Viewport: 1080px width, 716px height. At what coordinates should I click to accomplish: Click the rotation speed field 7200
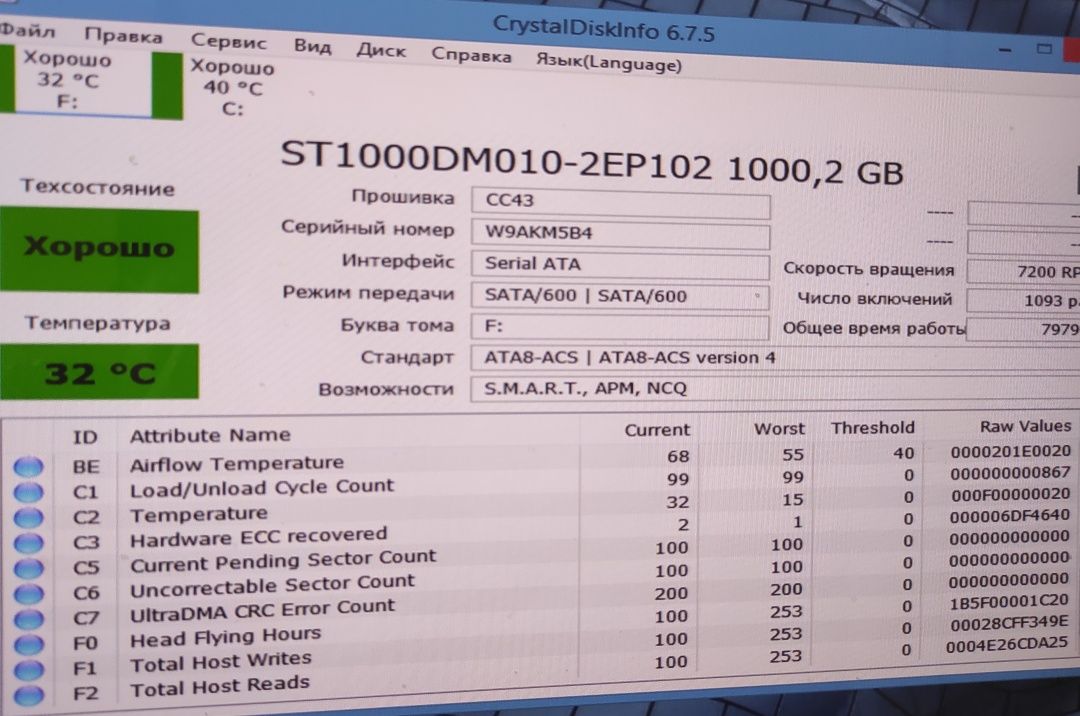click(x=1024, y=271)
